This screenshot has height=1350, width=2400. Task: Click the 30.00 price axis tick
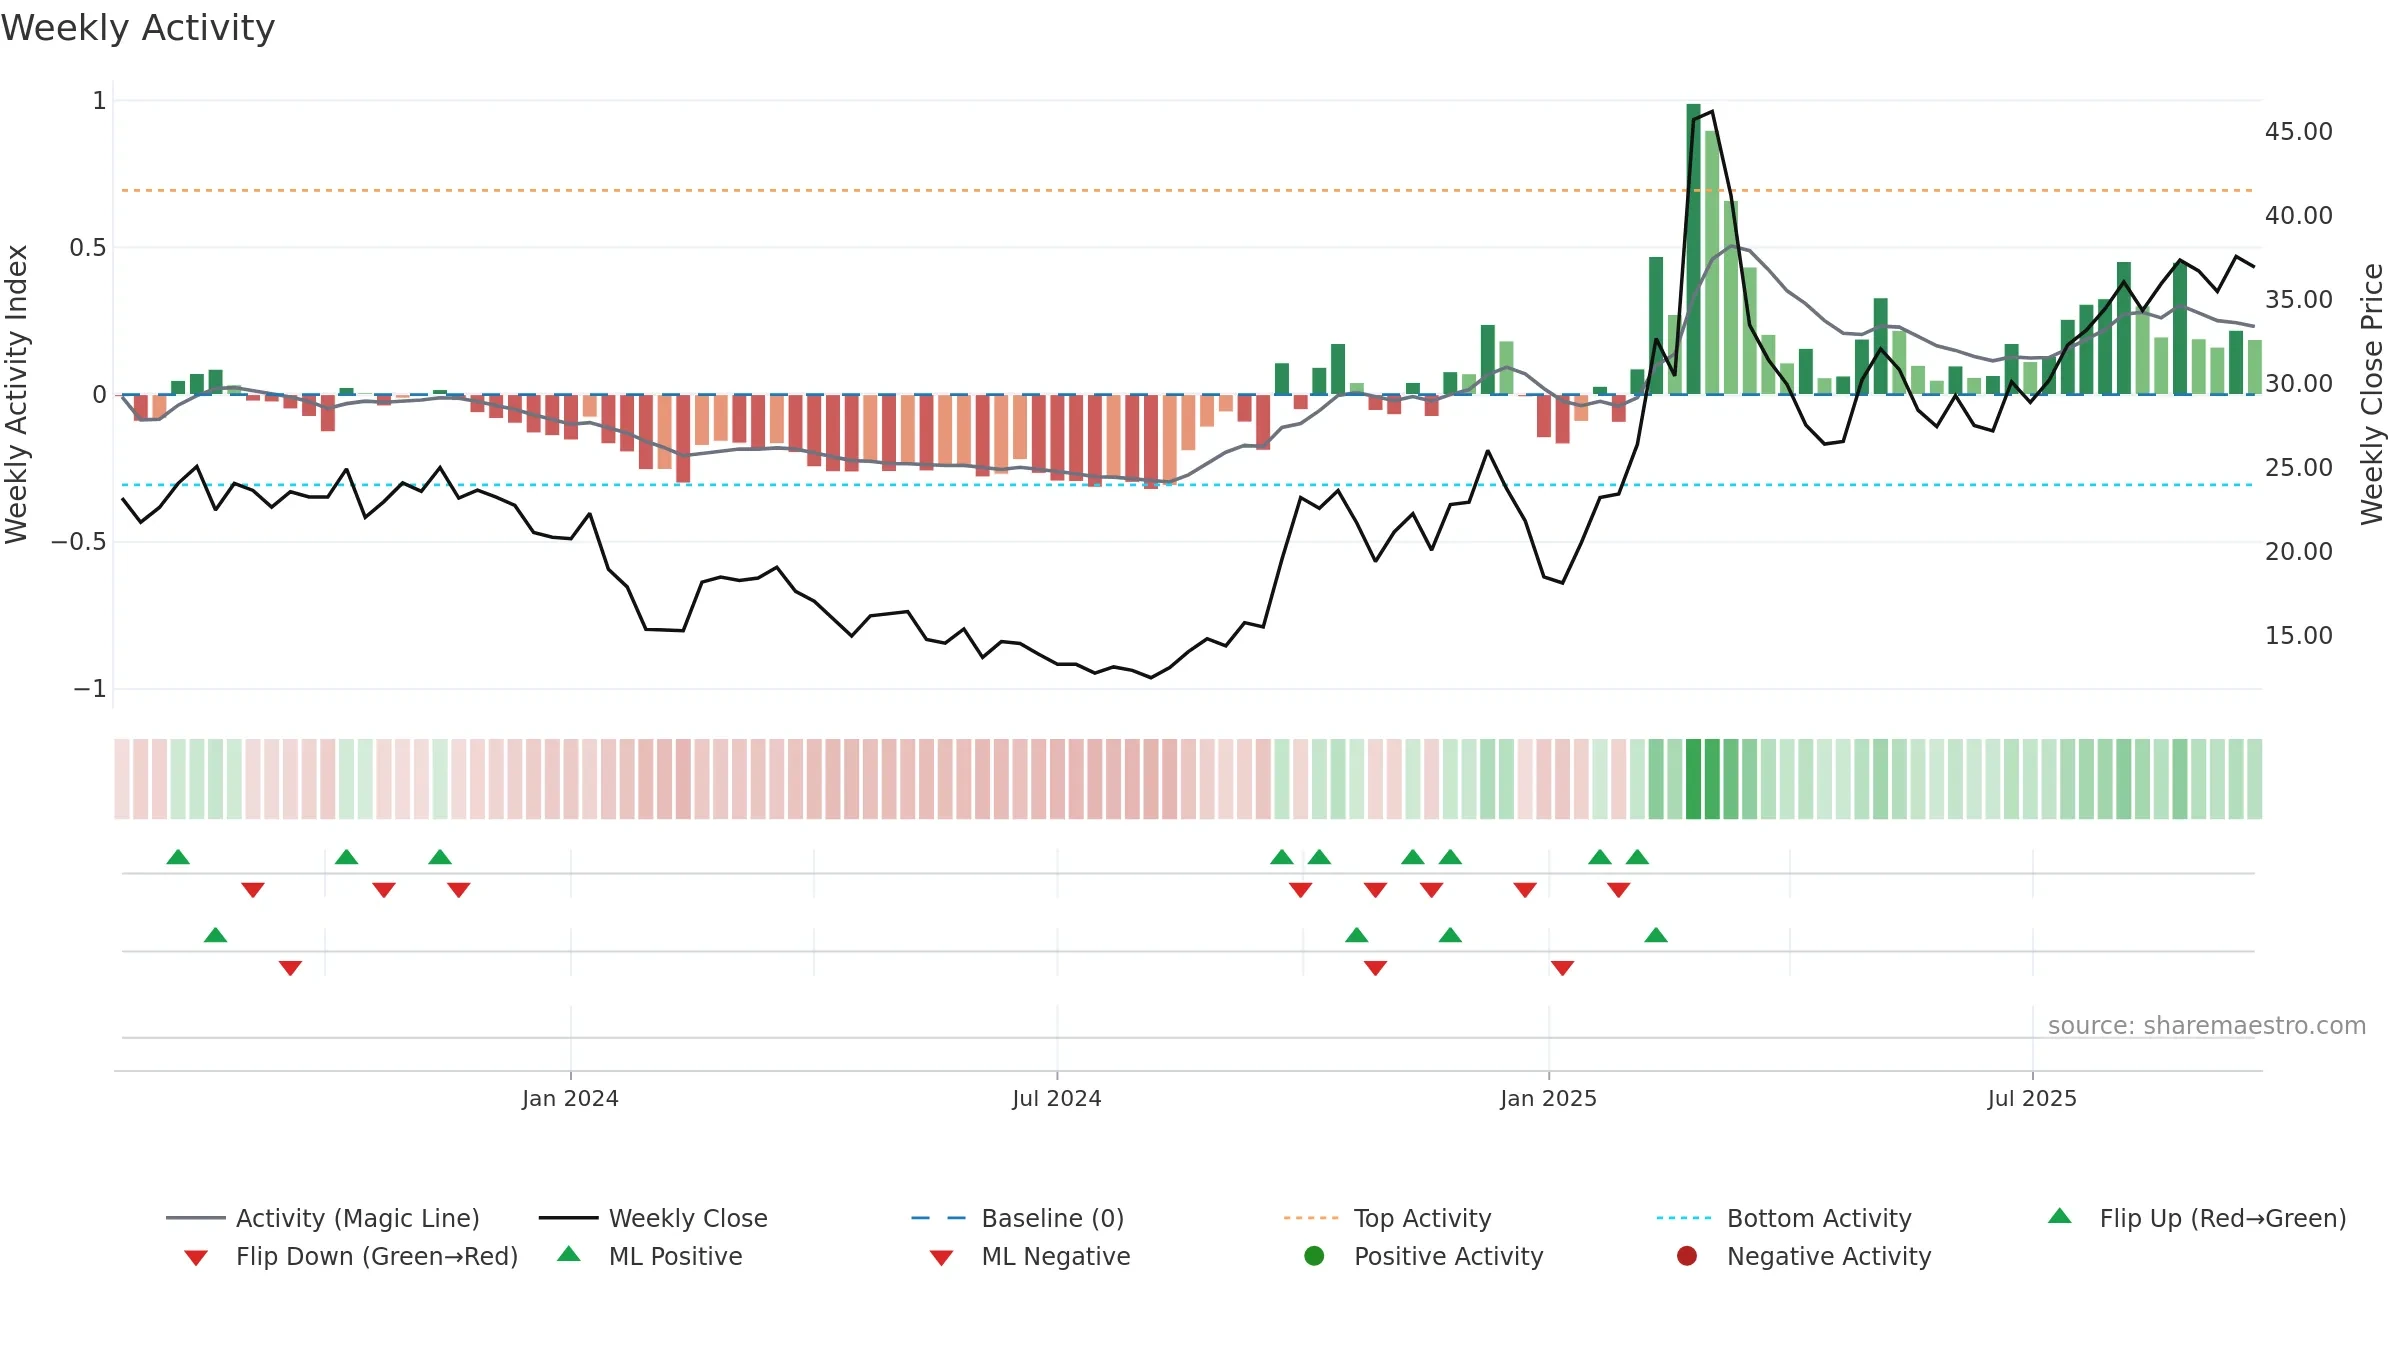[x=2299, y=384]
